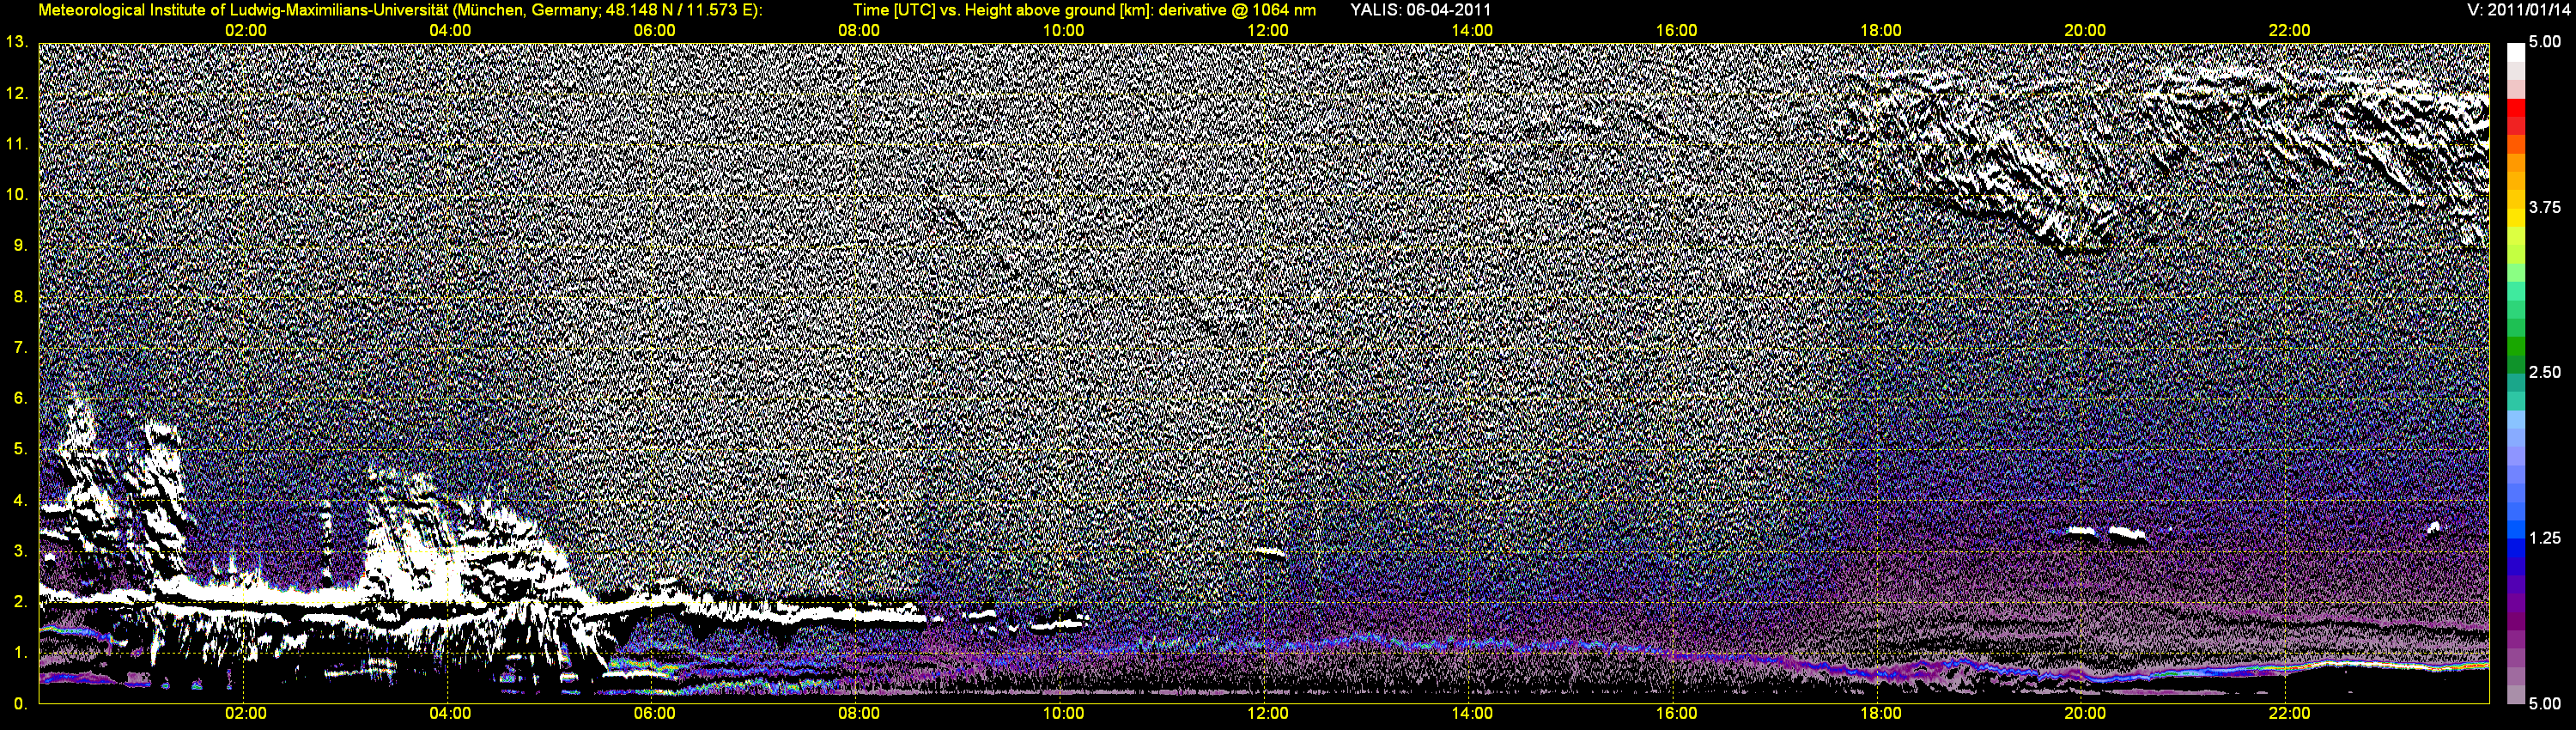Image resolution: width=2576 pixels, height=730 pixels.
Task: Click the 1. km height axis label
Action: pos(21,652)
